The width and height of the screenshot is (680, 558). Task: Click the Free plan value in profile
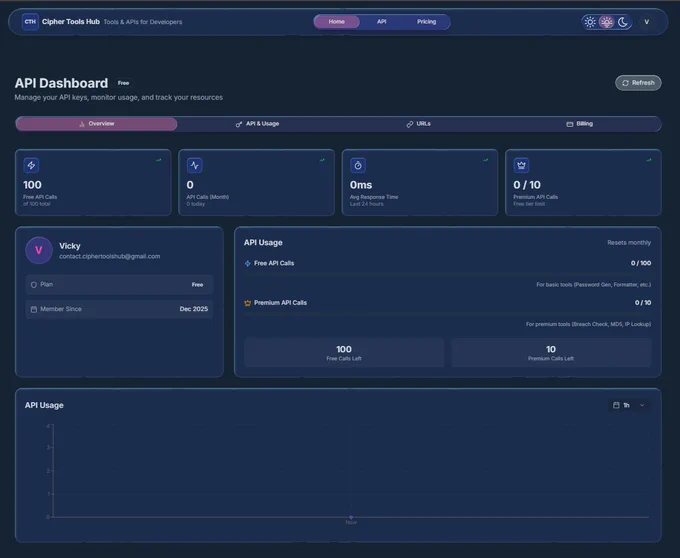pos(197,285)
